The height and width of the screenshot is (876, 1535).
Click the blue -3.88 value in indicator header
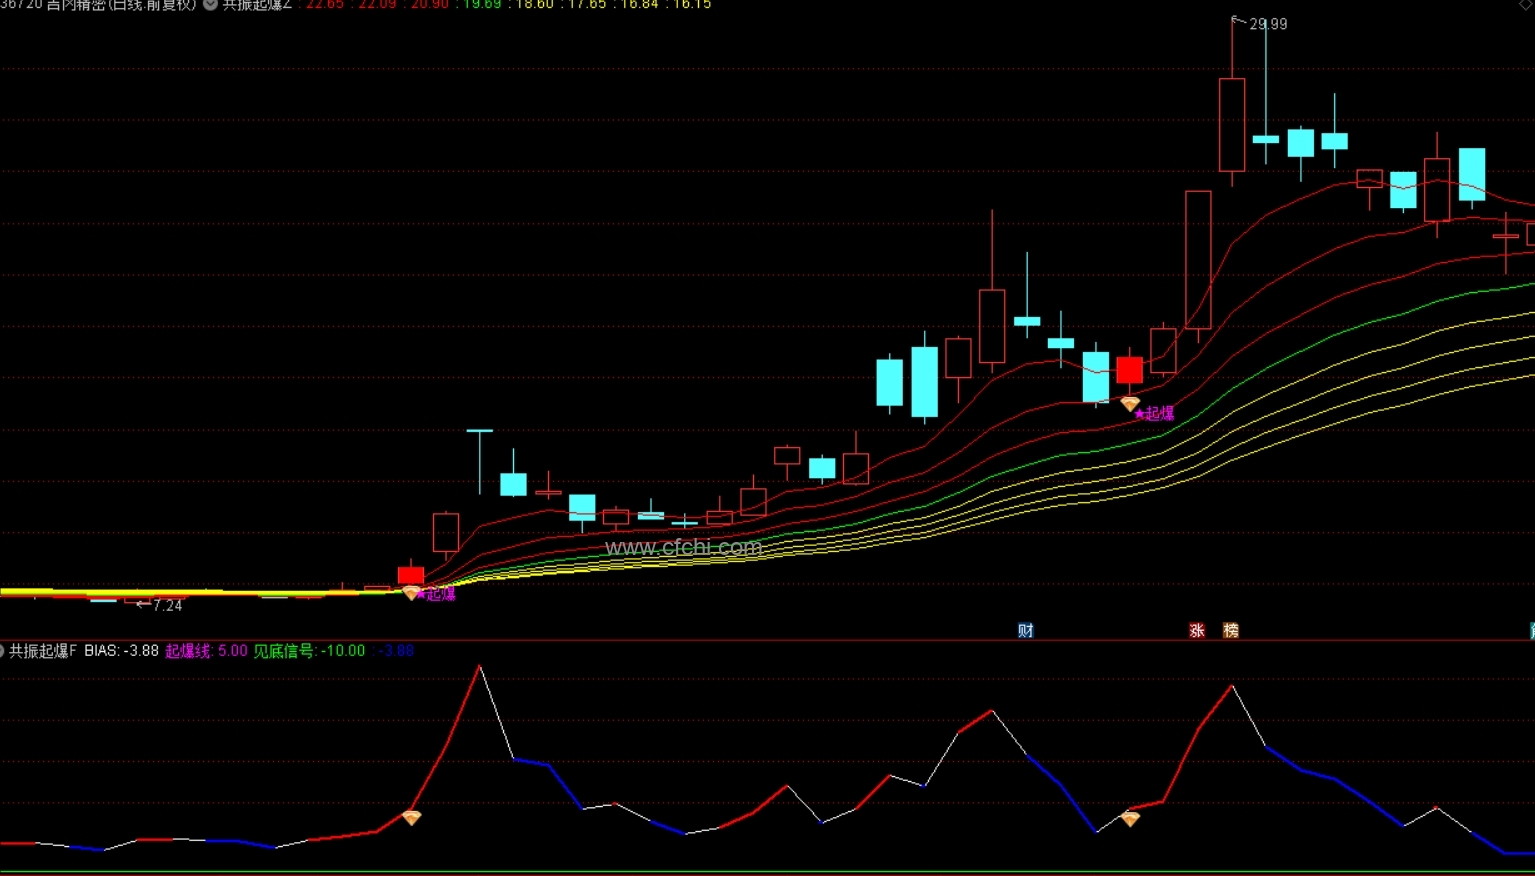point(396,651)
